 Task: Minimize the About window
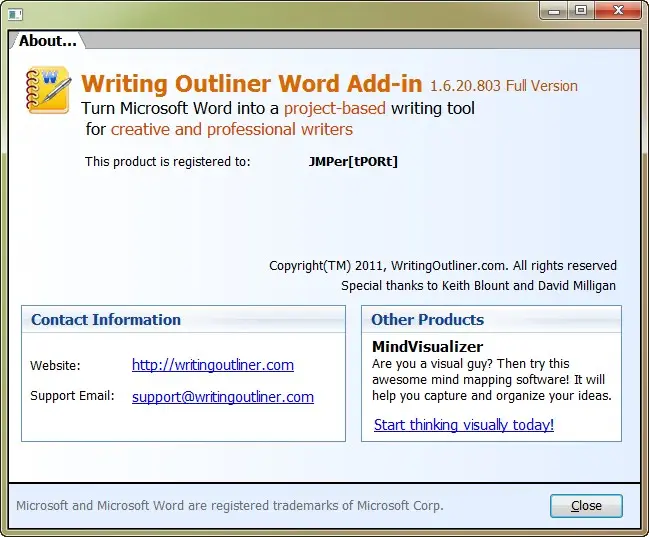[x=554, y=11]
